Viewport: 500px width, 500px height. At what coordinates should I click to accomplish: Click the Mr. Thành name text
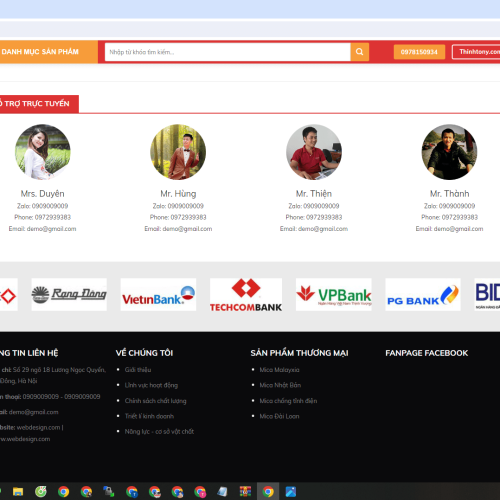pos(450,194)
